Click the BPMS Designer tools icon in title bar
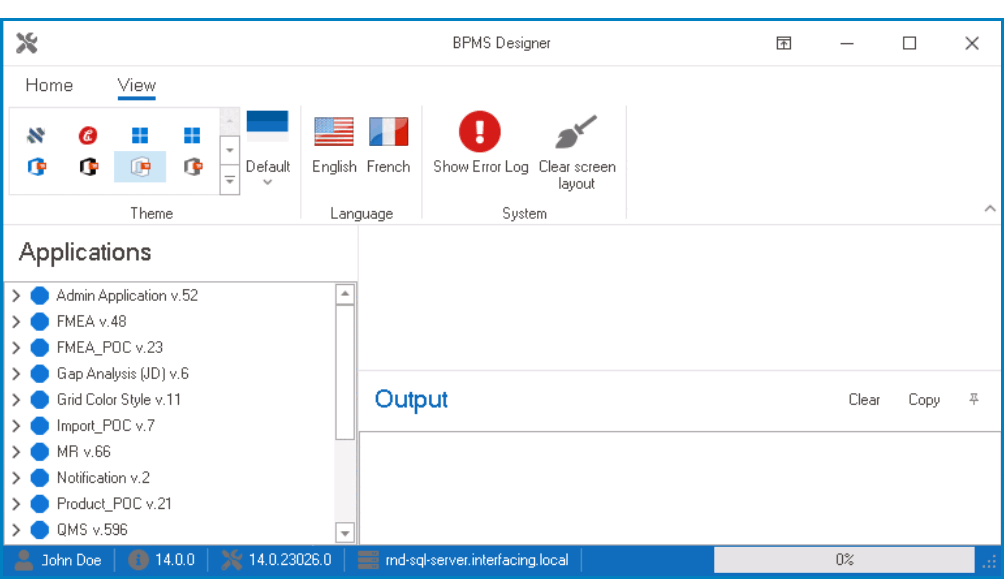The image size is (1004, 579). [x=27, y=43]
